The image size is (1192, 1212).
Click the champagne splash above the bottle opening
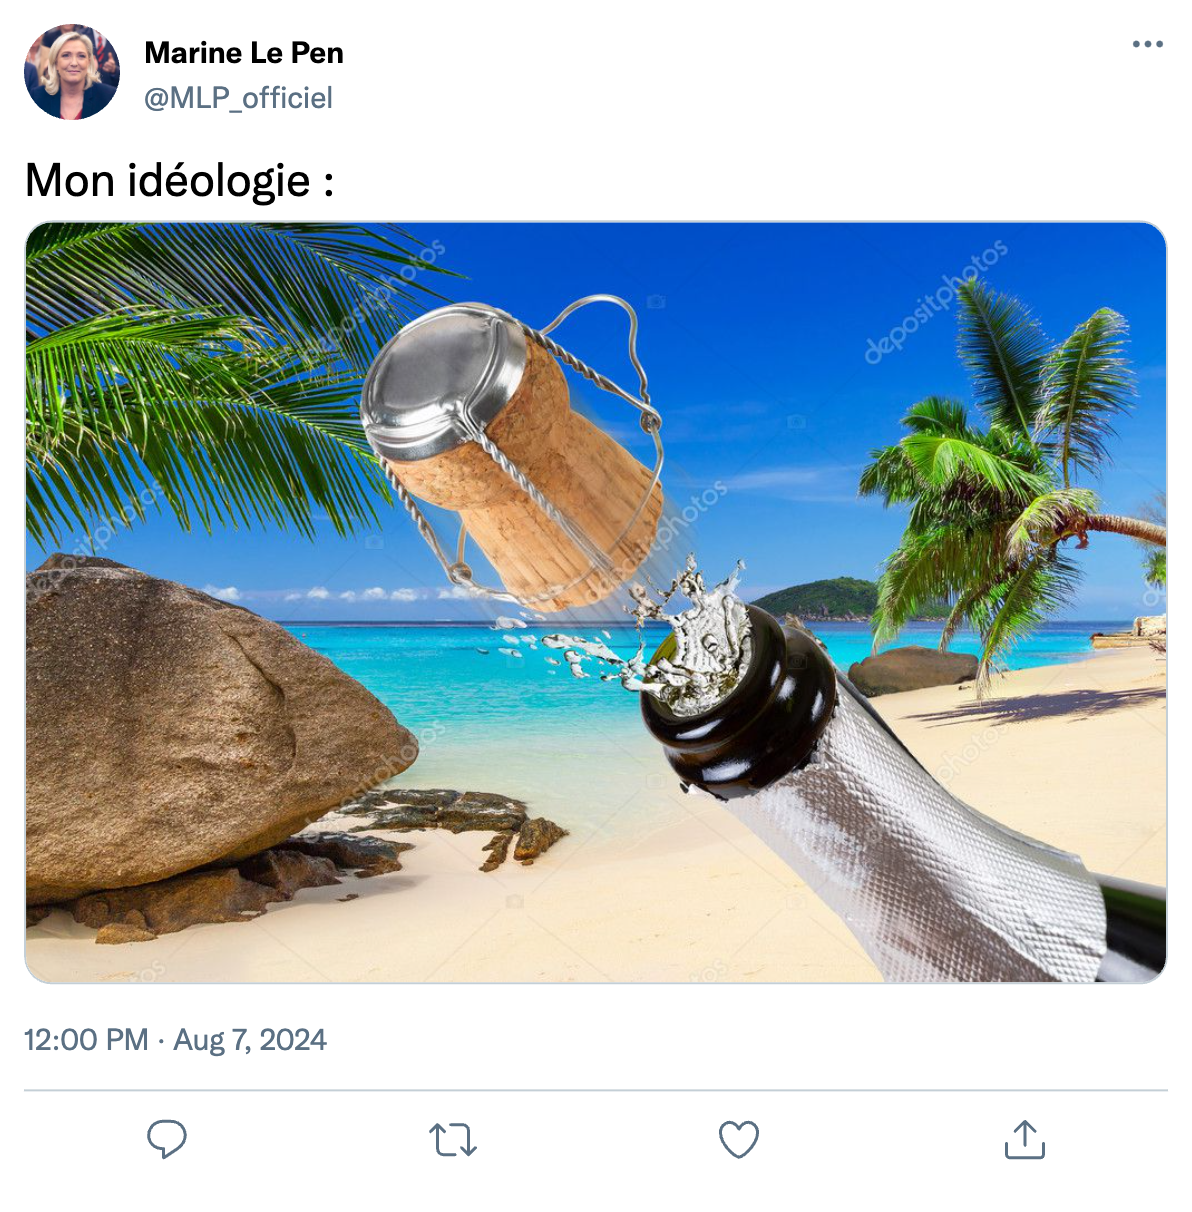pos(690,630)
